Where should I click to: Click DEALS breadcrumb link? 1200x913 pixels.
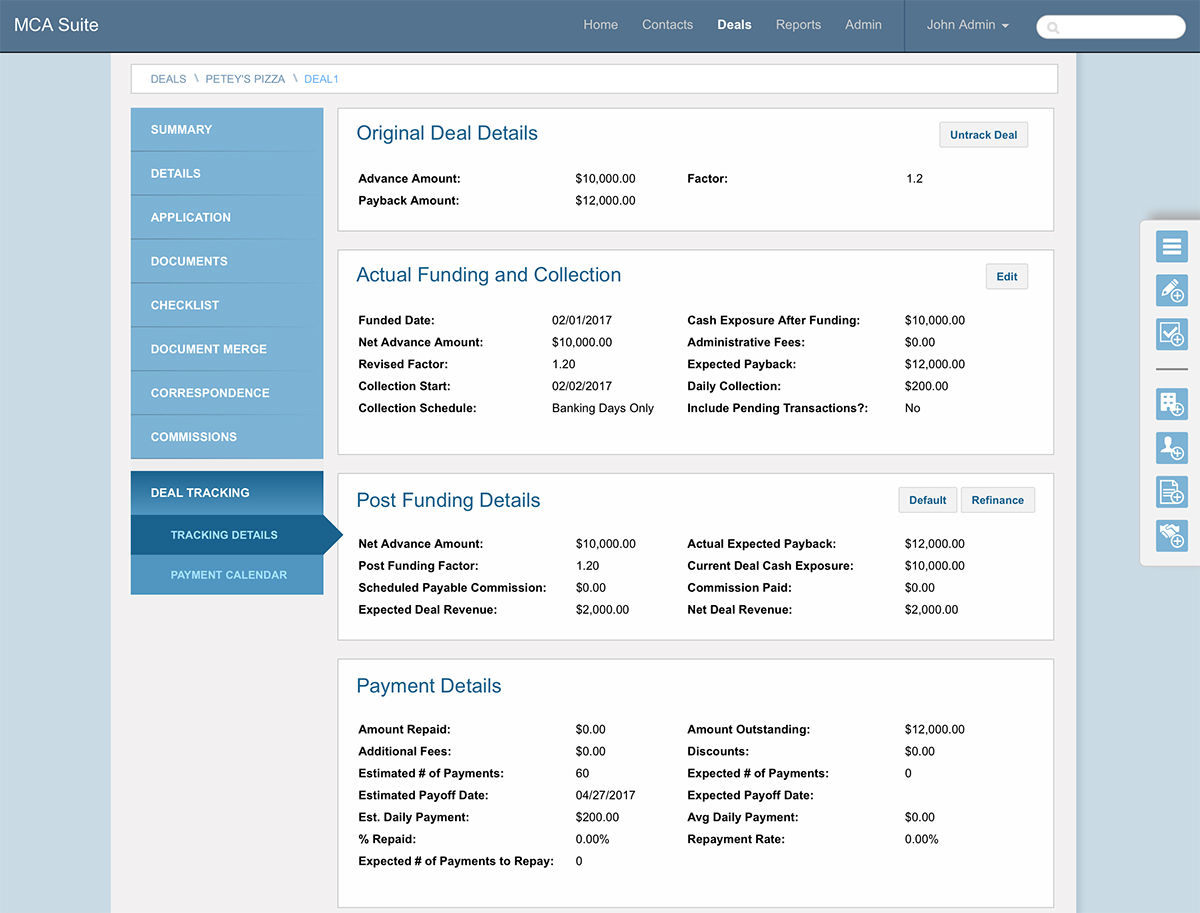(x=168, y=79)
